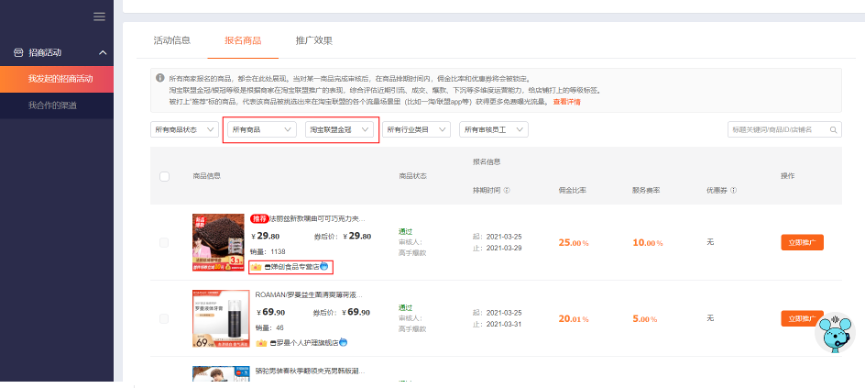Open the chocolate product thumbnail
This screenshot has width=866, height=389.
coord(218,243)
